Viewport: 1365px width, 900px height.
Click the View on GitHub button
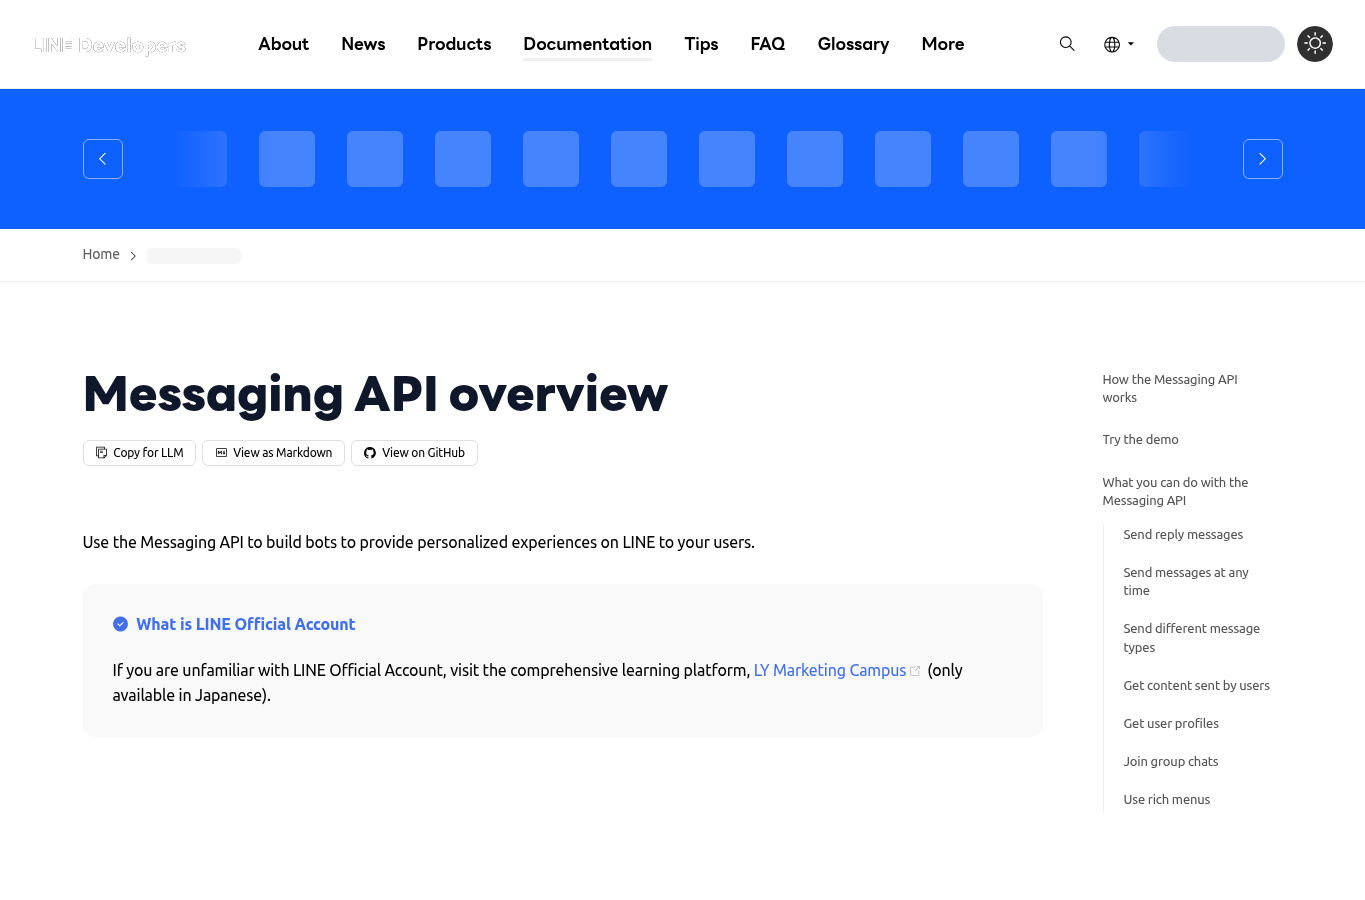pyautogui.click(x=414, y=453)
